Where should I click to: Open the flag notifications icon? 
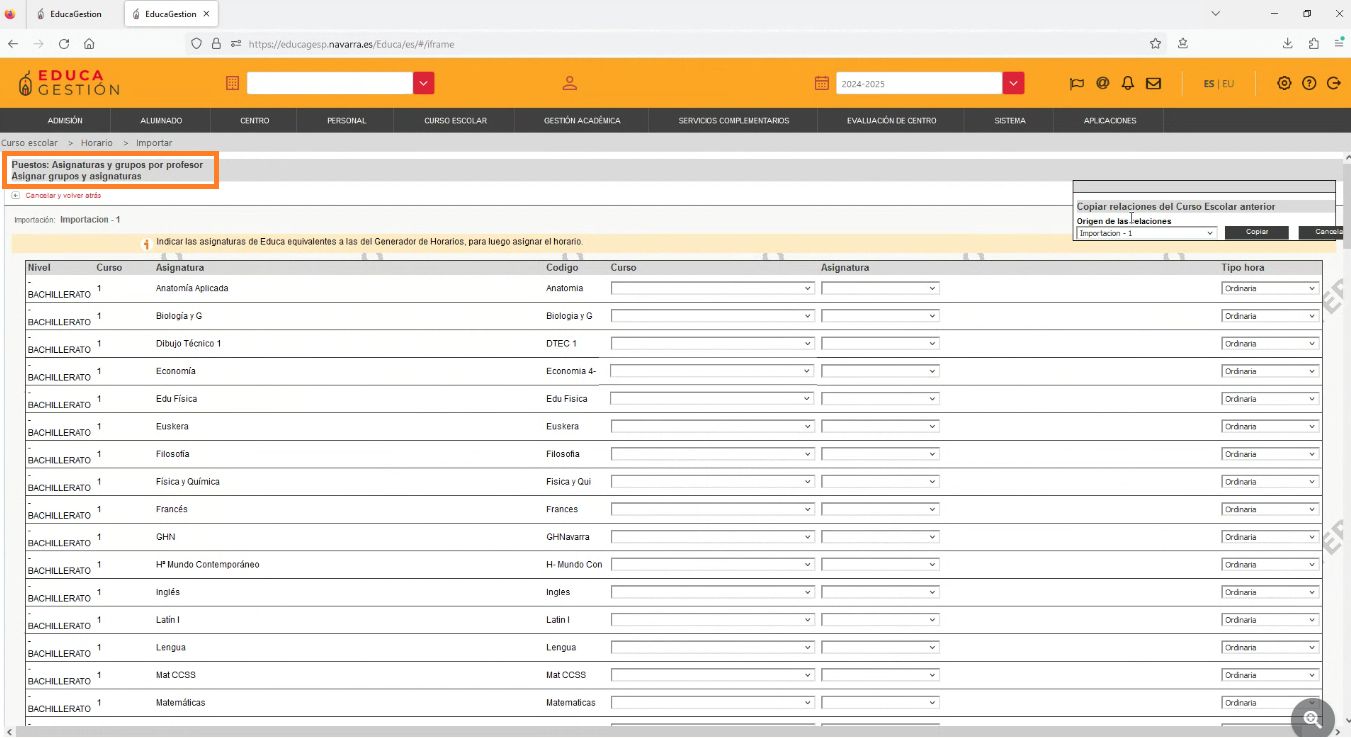pyautogui.click(x=1077, y=84)
